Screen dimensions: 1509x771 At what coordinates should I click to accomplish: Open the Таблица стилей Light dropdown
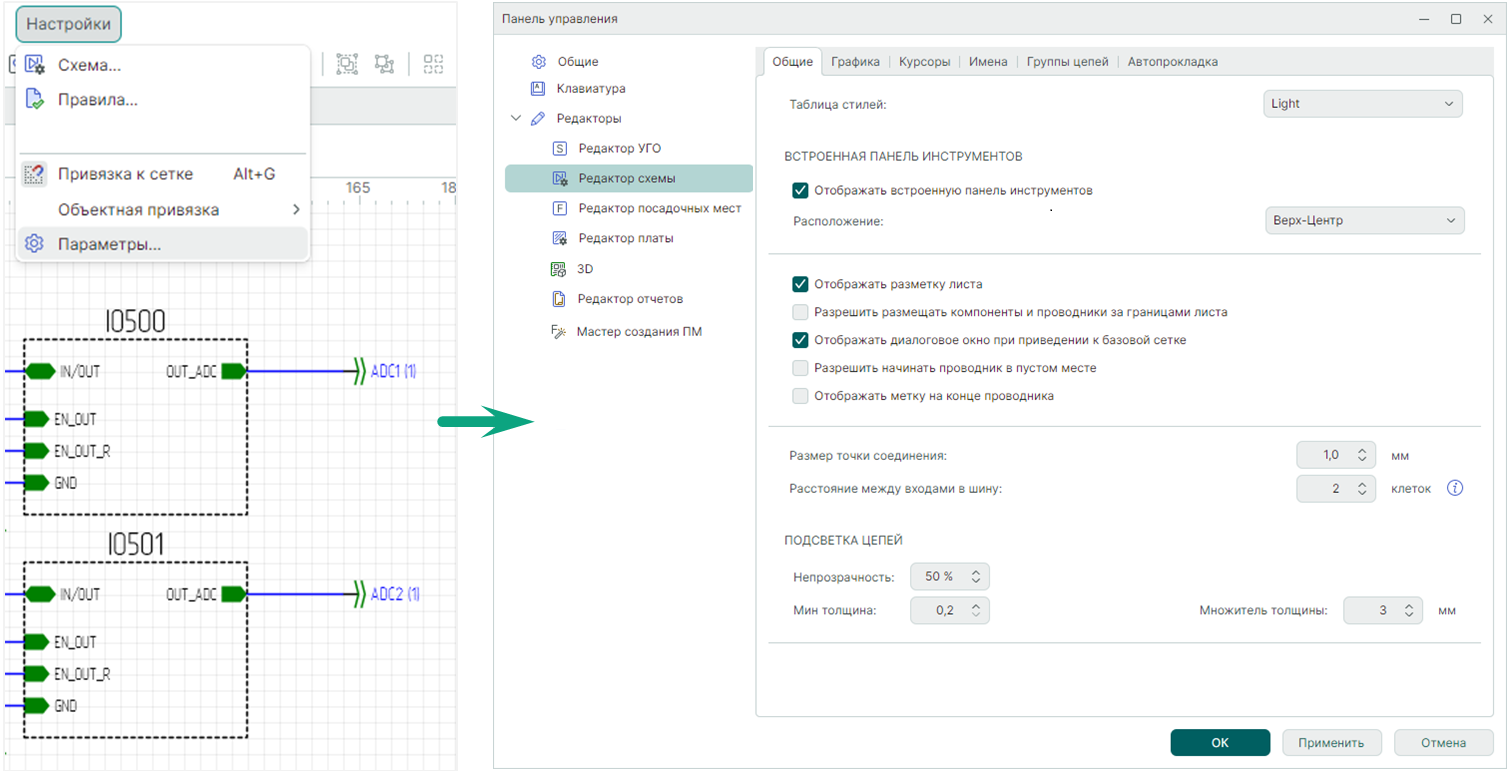[1362, 104]
